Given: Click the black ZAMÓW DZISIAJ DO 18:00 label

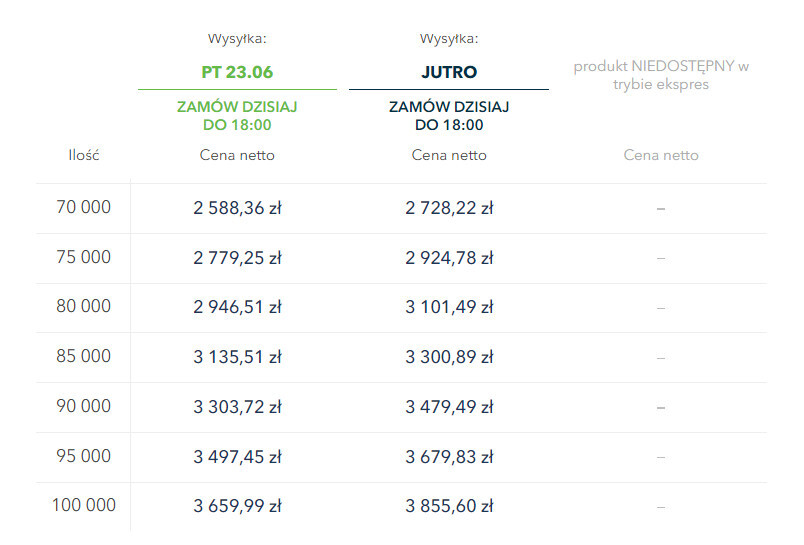Looking at the screenshot, I should [x=449, y=115].
